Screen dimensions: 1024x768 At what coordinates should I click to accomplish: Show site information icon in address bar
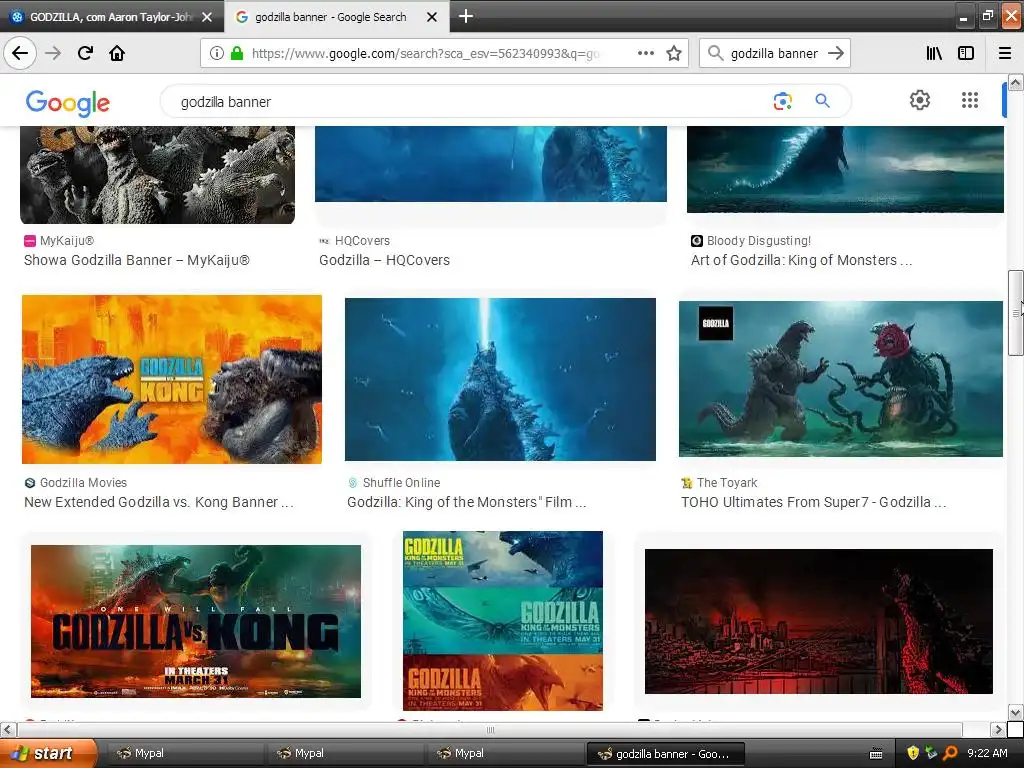point(216,54)
